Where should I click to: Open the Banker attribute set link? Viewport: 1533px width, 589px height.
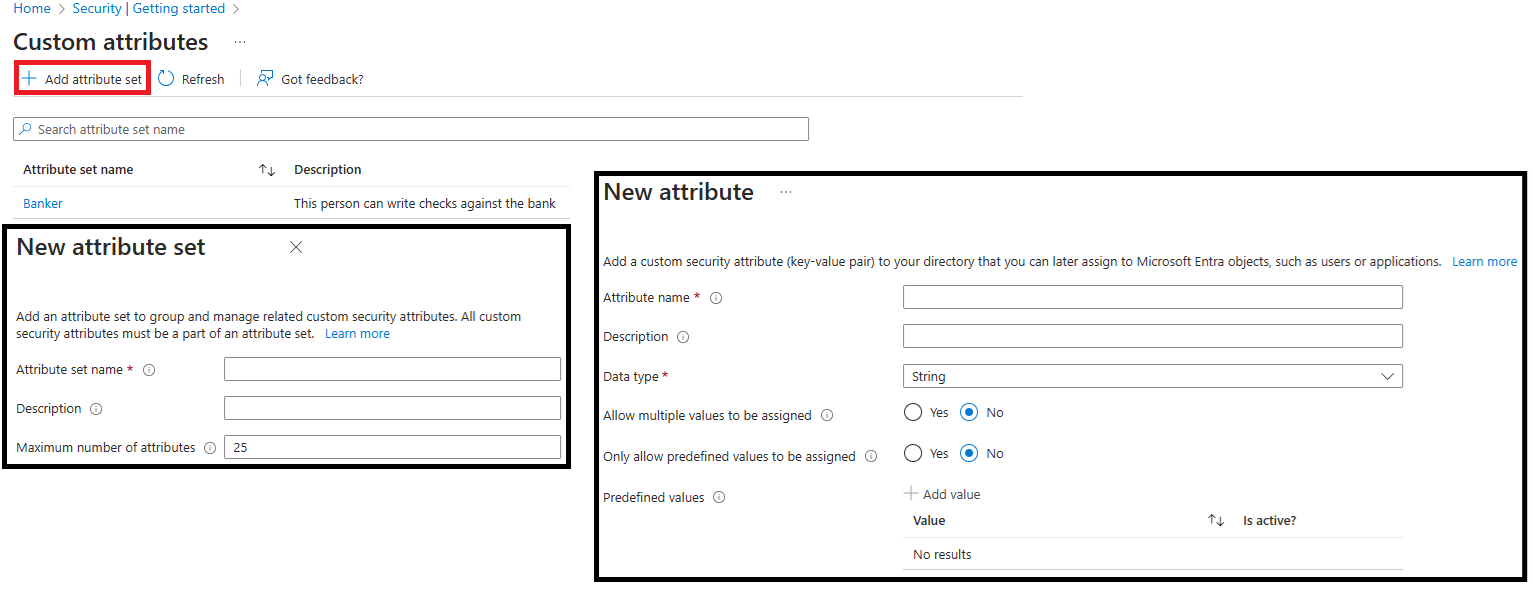43,203
